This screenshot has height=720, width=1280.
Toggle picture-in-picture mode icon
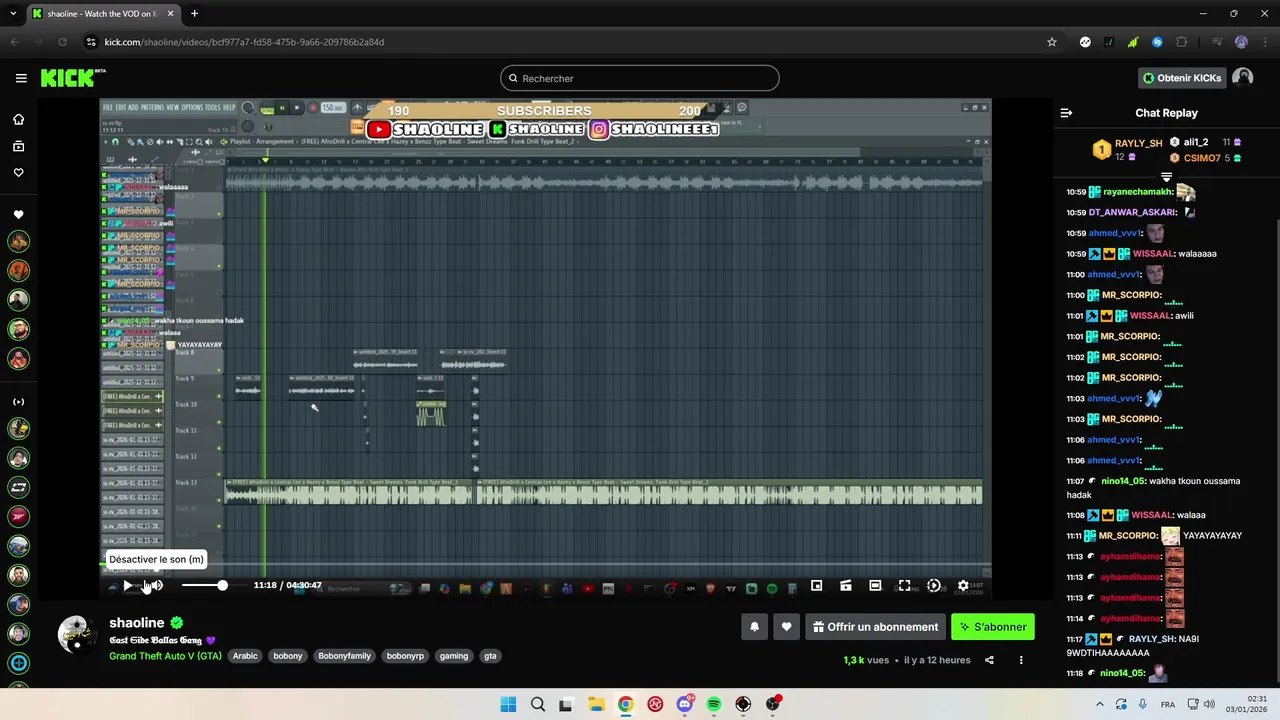click(x=816, y=585)
